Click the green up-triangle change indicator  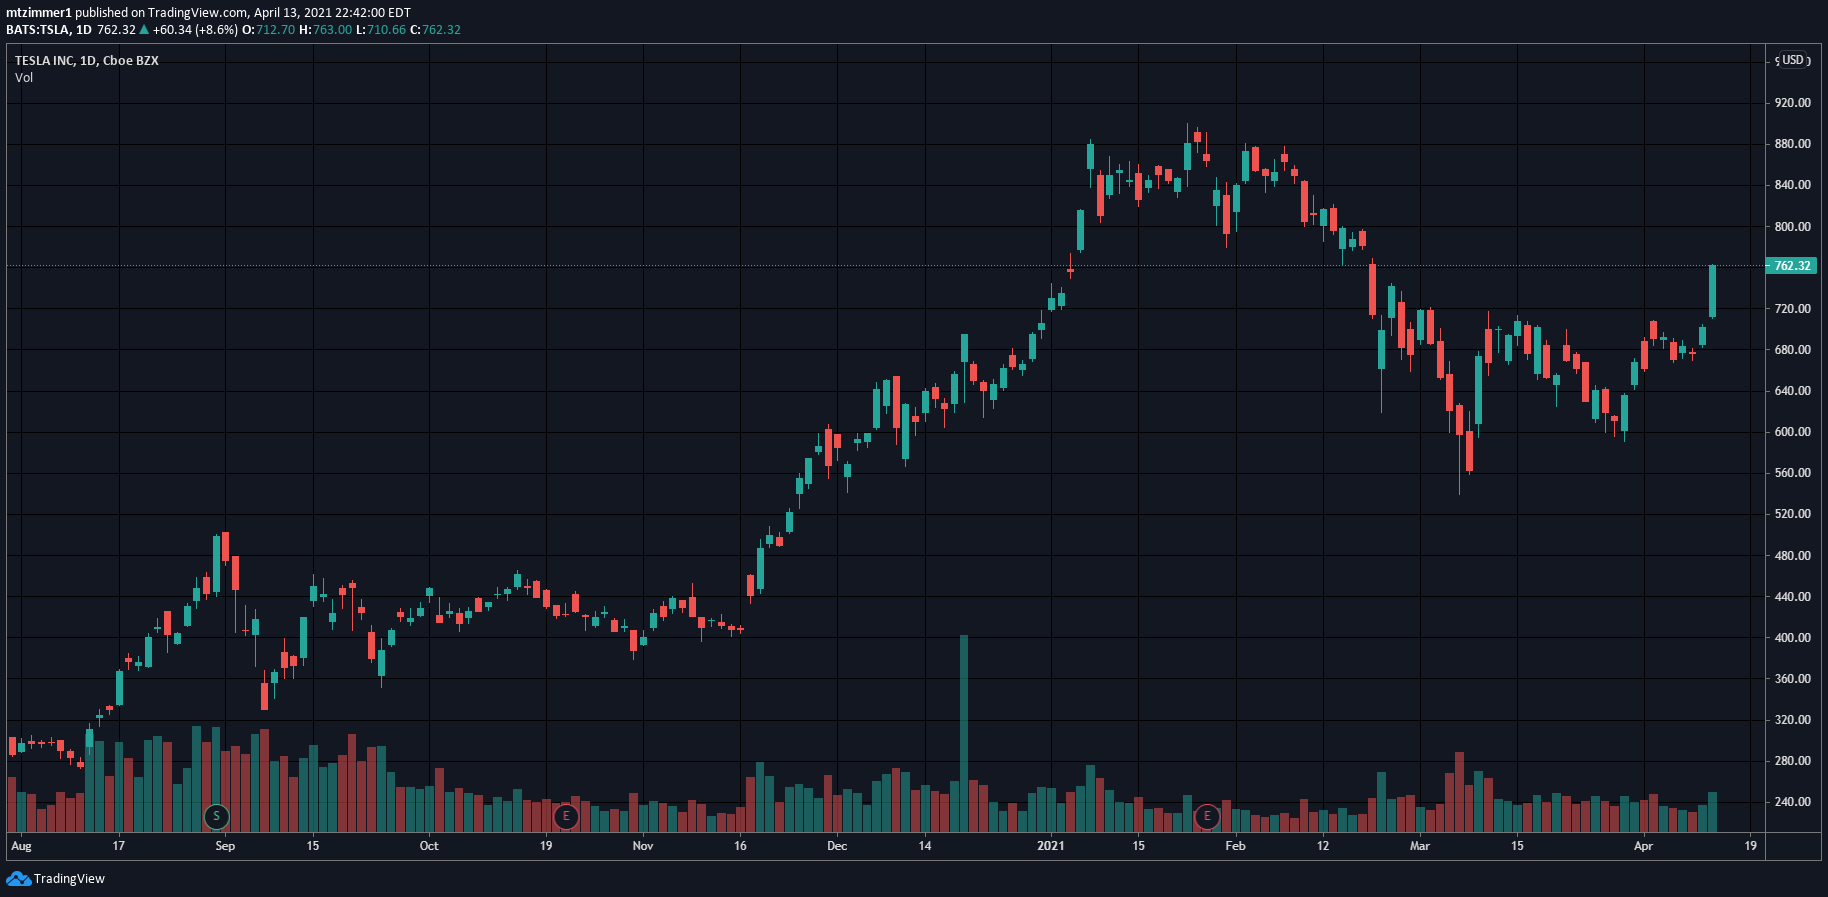144,30
